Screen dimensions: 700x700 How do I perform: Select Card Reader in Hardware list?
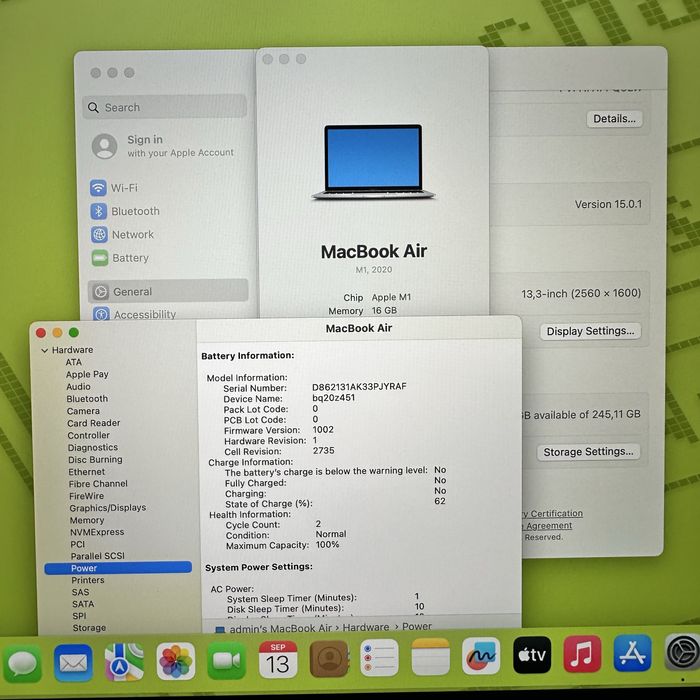93,423
